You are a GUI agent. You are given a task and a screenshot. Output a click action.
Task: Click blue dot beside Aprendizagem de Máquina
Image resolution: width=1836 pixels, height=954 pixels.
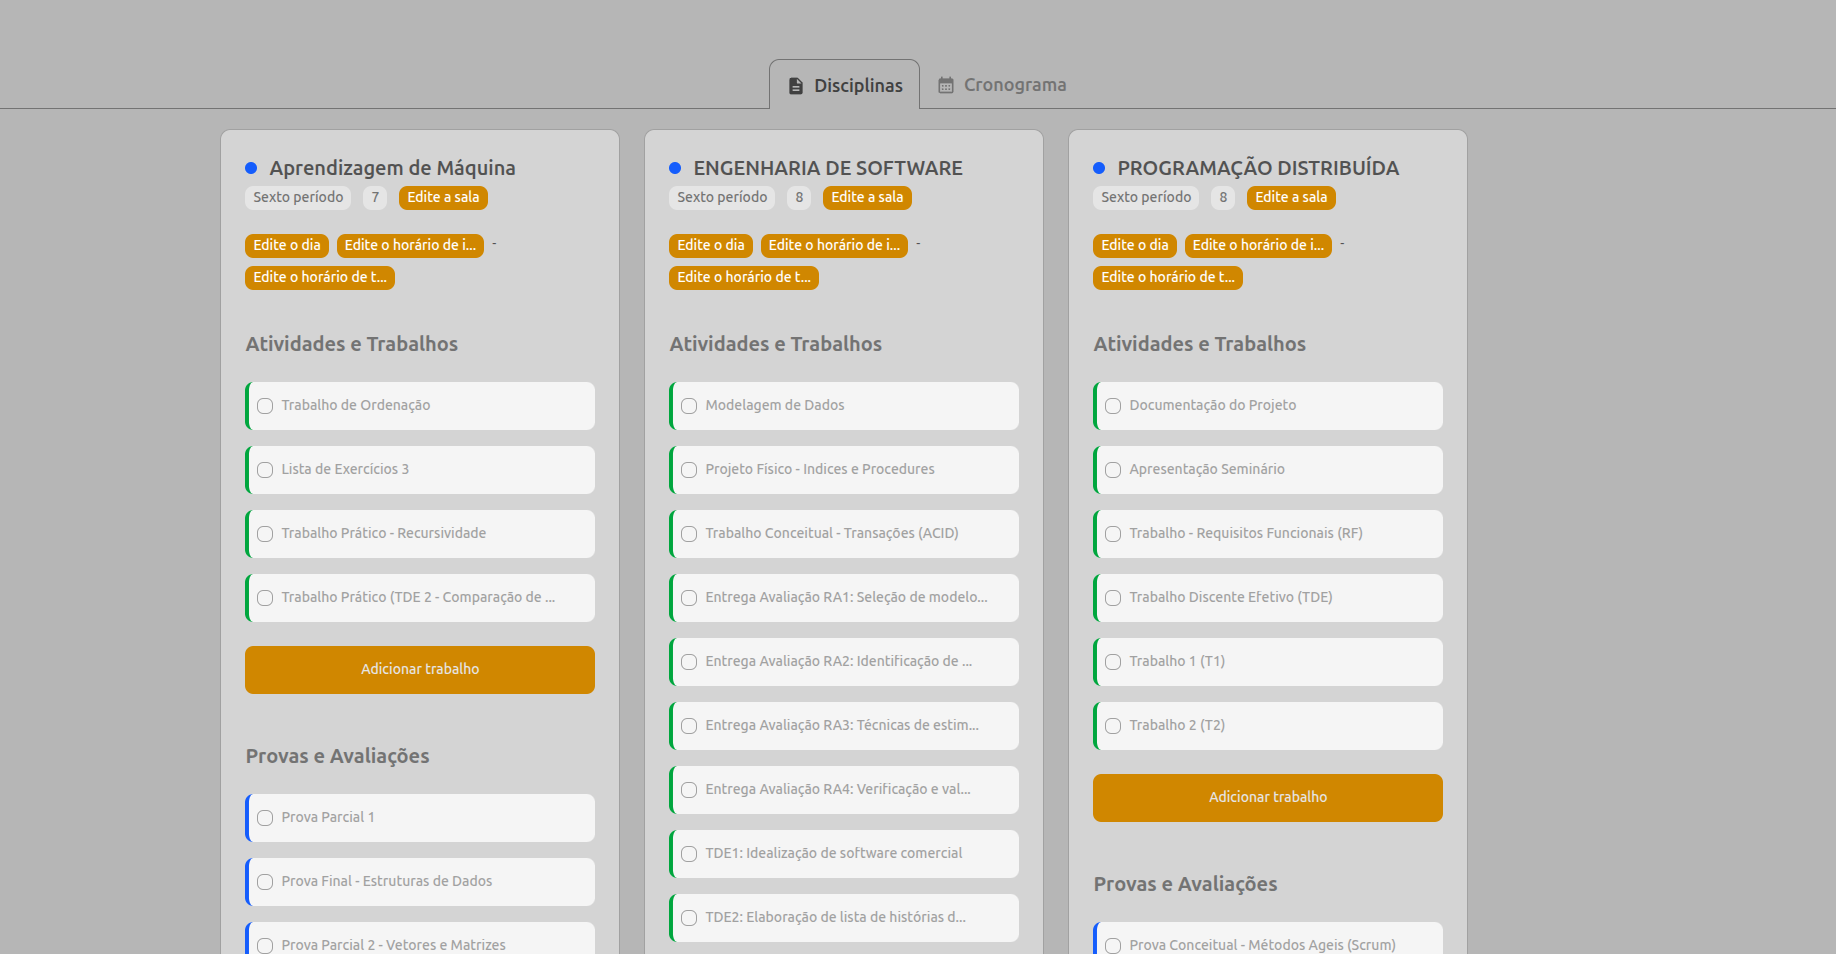tap(251, 168)
